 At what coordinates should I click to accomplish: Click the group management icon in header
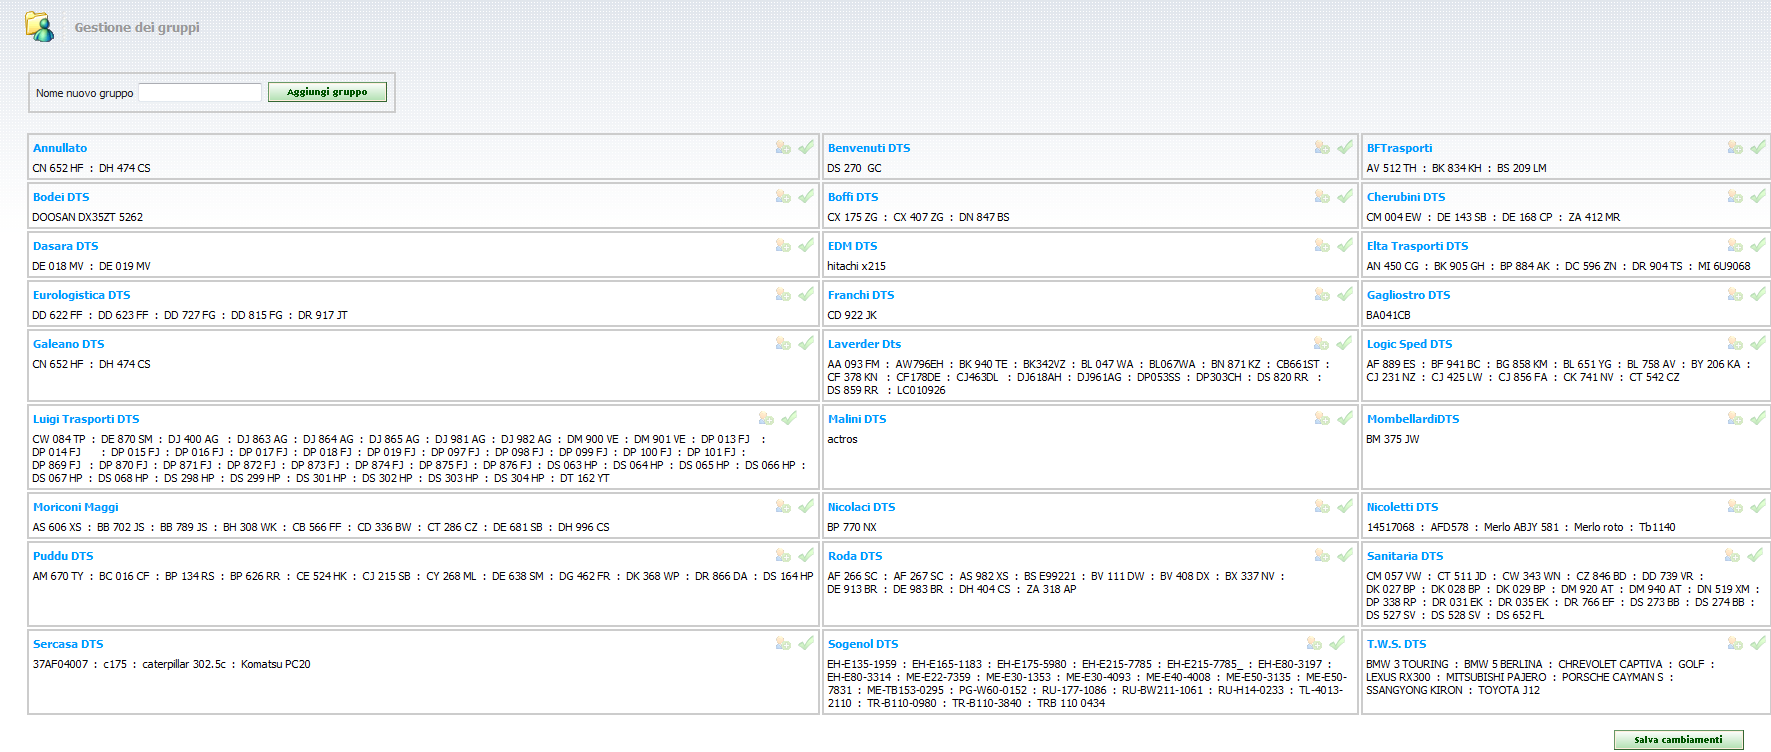pos(40,27)
